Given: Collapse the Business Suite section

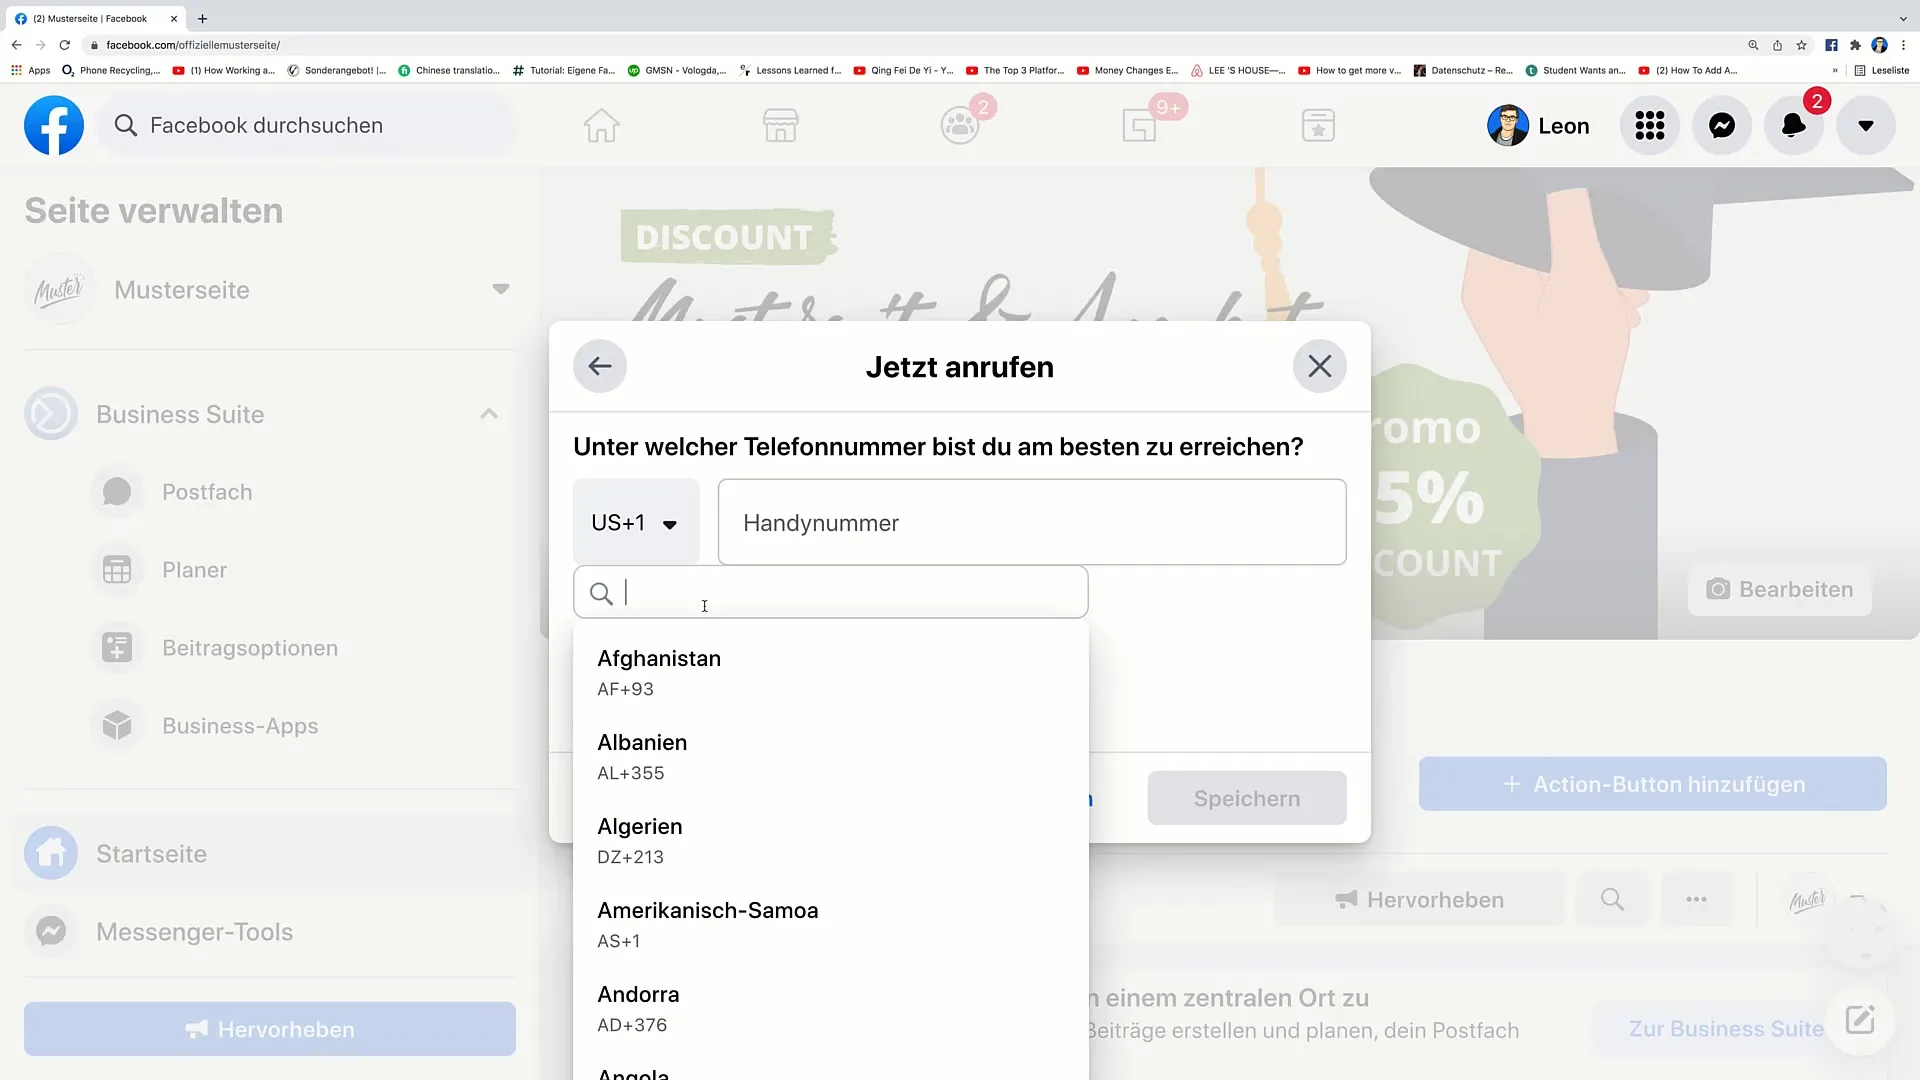Looking at the screenshot, I should (x=489, y=413).
